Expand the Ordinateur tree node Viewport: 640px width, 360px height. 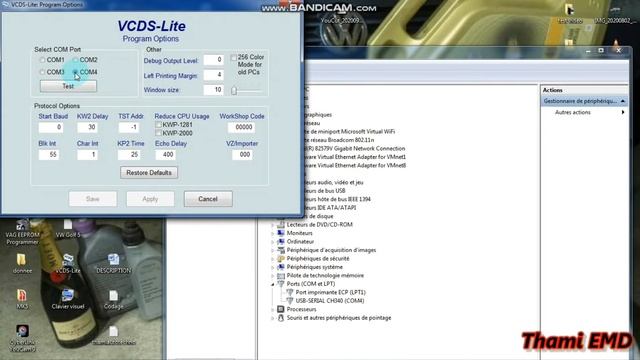(273, 242)
